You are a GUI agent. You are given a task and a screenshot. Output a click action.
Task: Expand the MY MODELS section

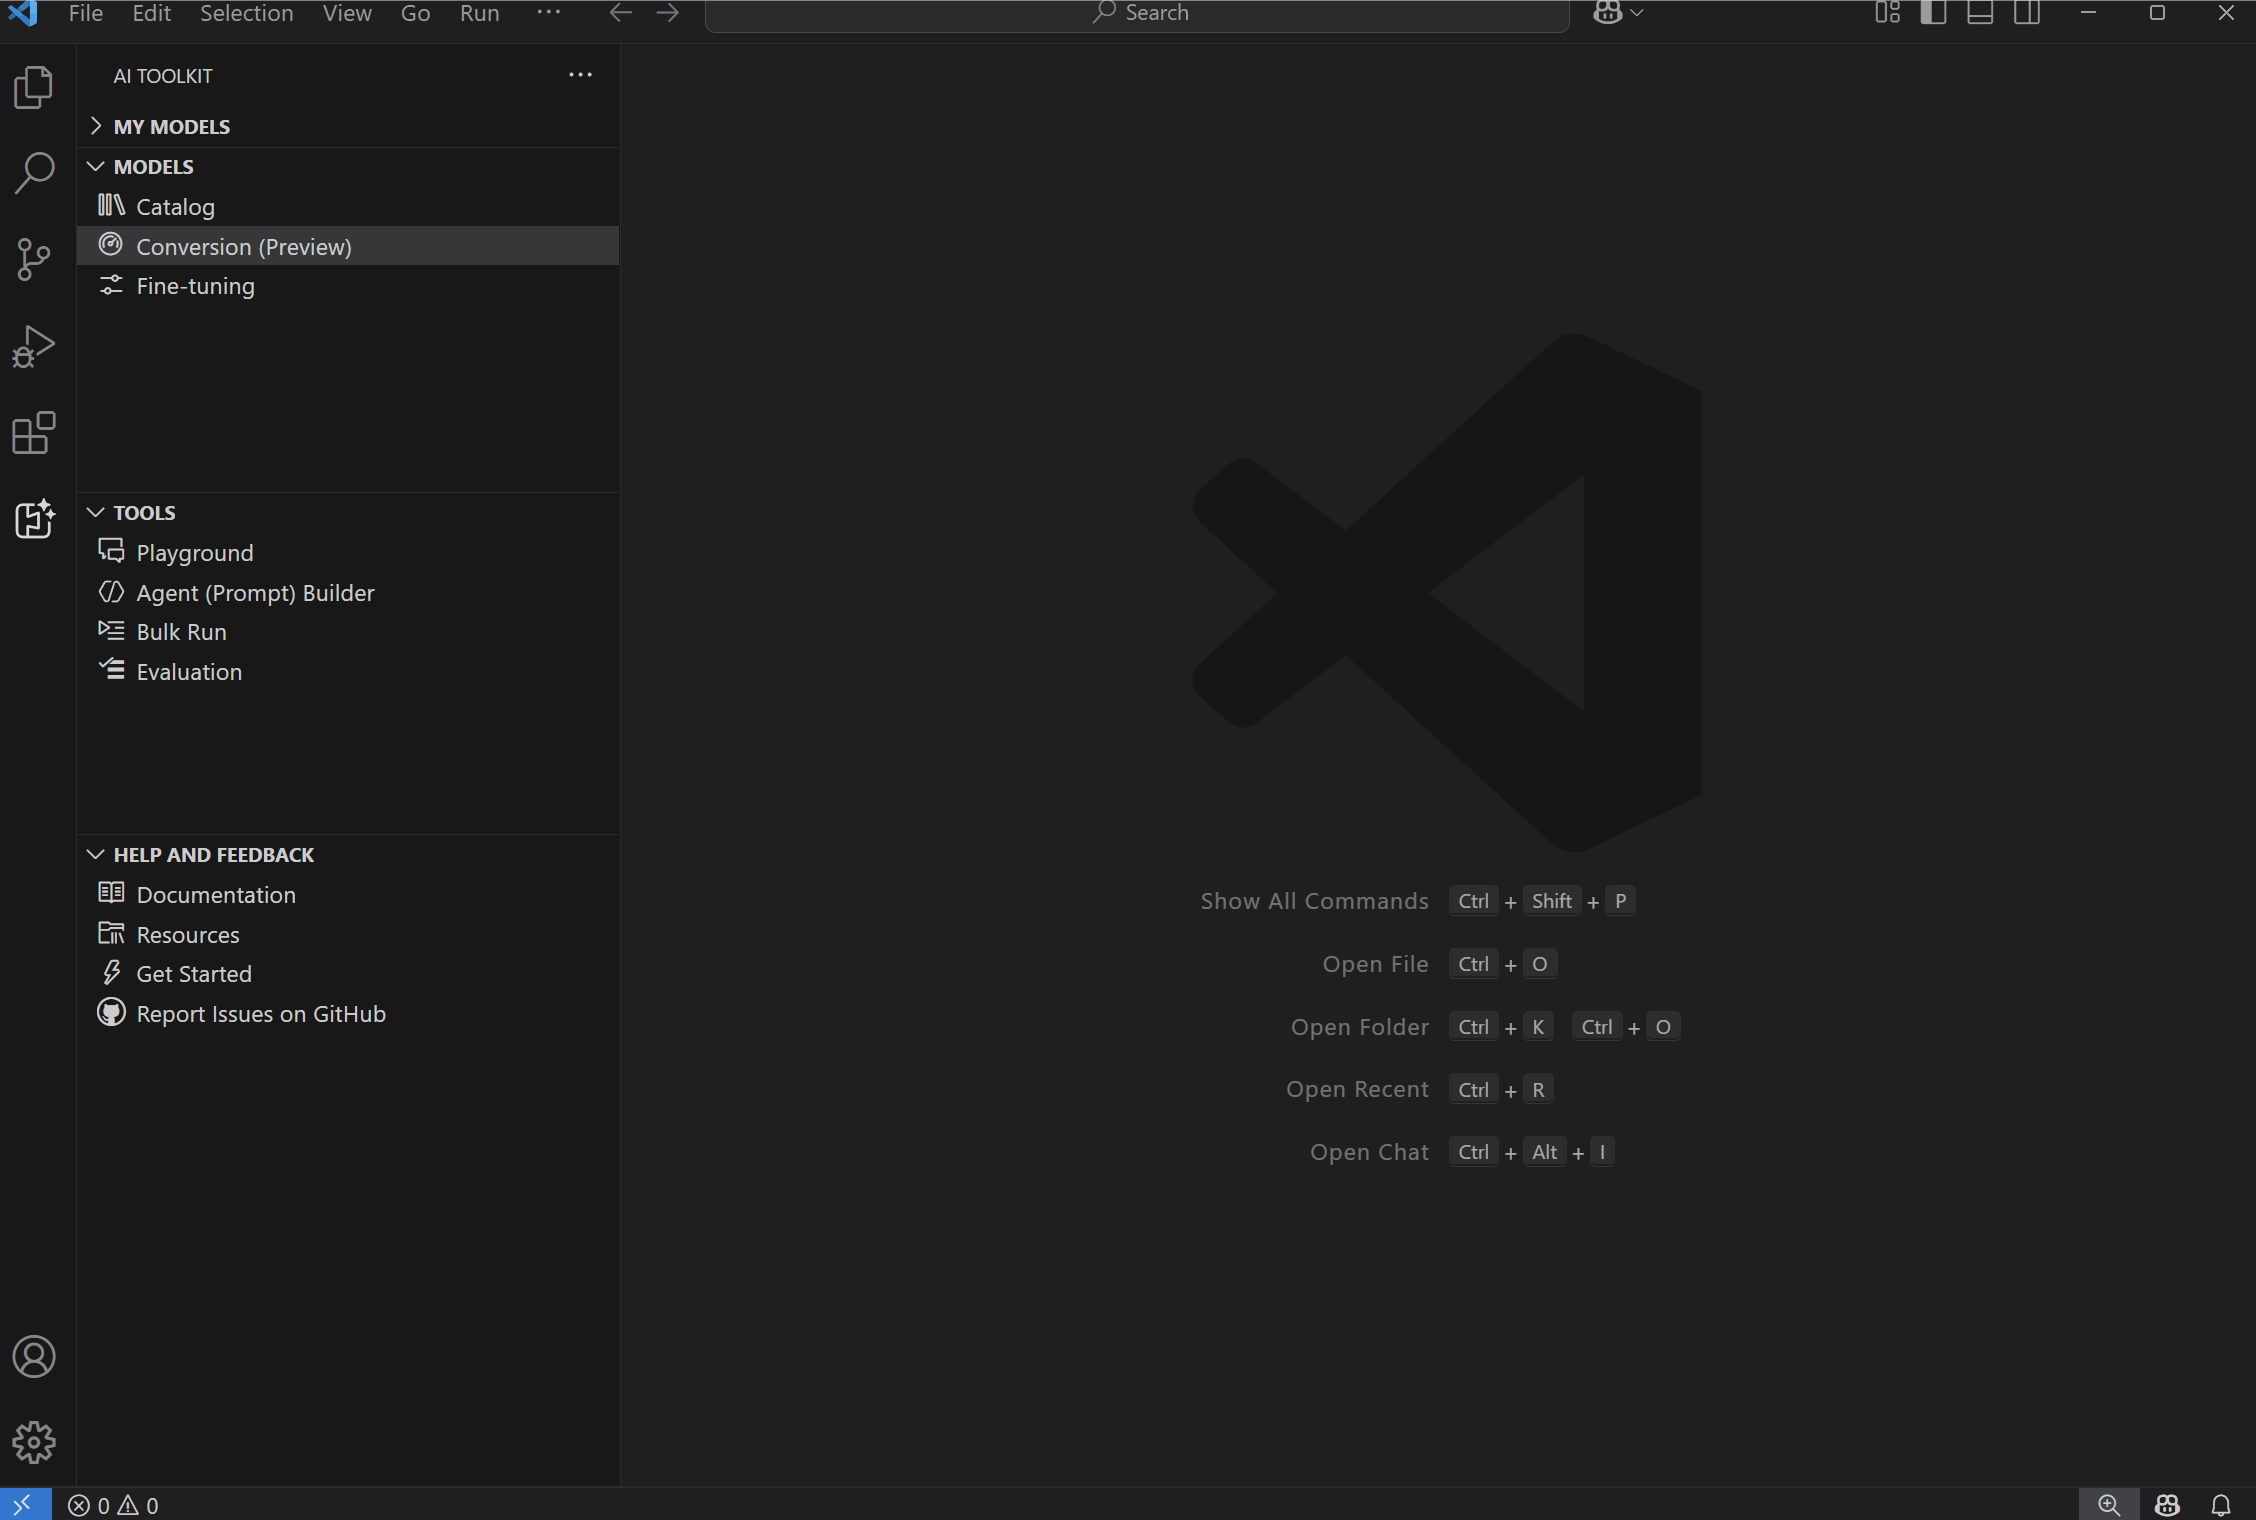tap(171, 127)
